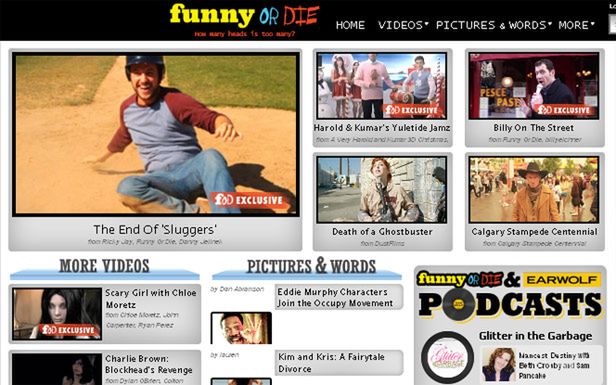Click Death of a Ghostbuster title

[x=382, y=232]
